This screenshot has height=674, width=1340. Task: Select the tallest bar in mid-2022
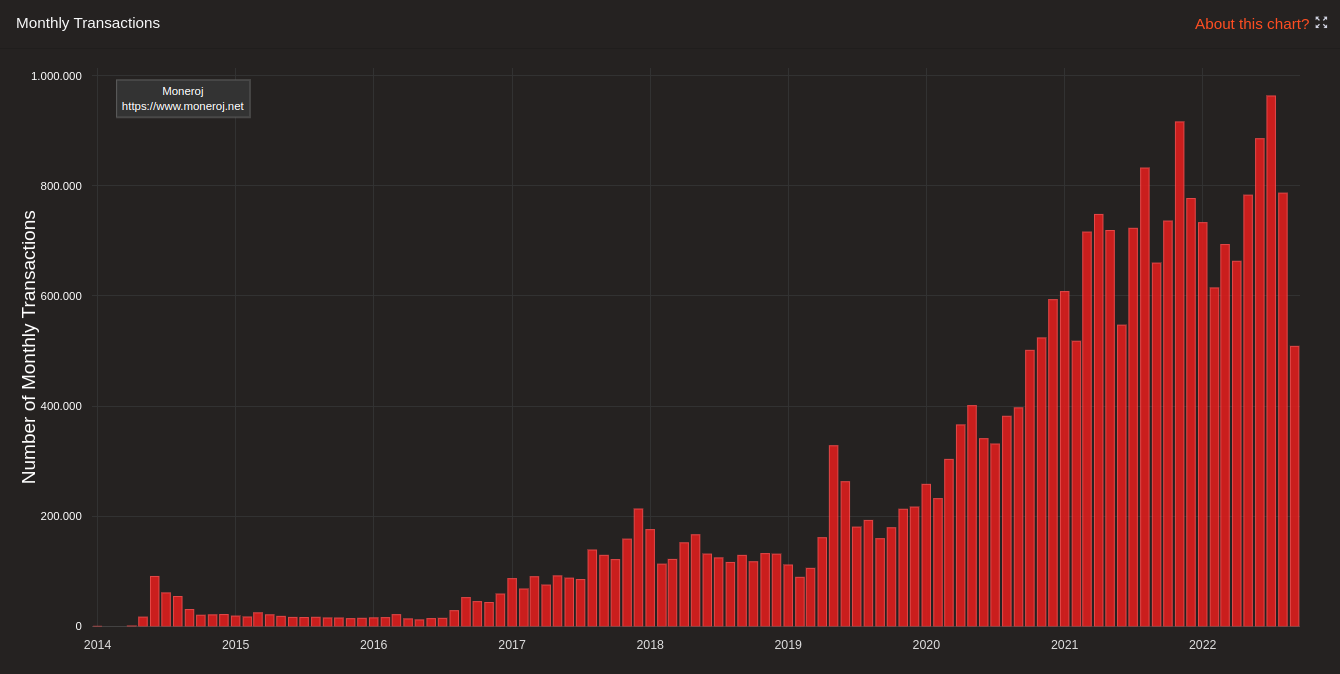click(x=1271, y=361)
